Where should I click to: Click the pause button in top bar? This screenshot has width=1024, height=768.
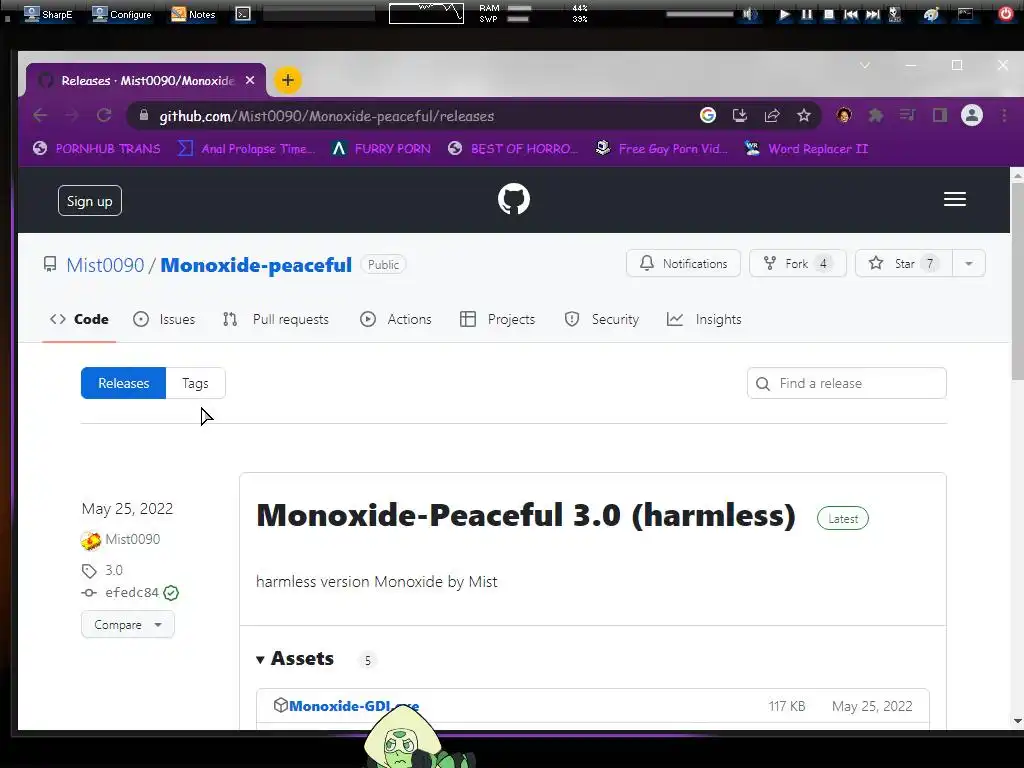tap(807, 14)
